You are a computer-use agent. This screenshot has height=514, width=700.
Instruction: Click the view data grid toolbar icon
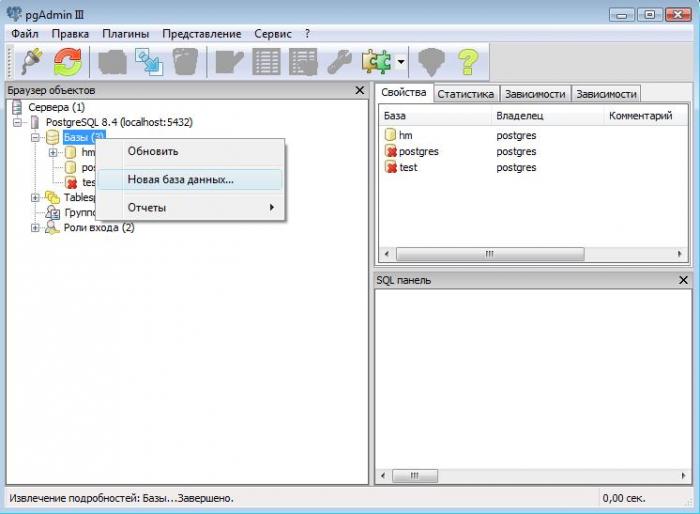click(x=267, y=62)
